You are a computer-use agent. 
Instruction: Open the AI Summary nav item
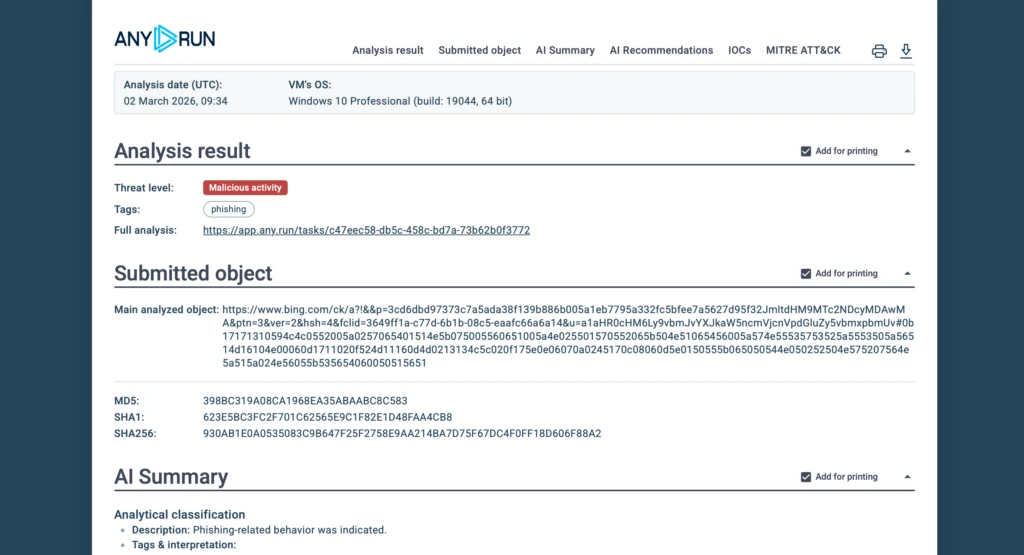pyautogui.click(x=565, y=50)
